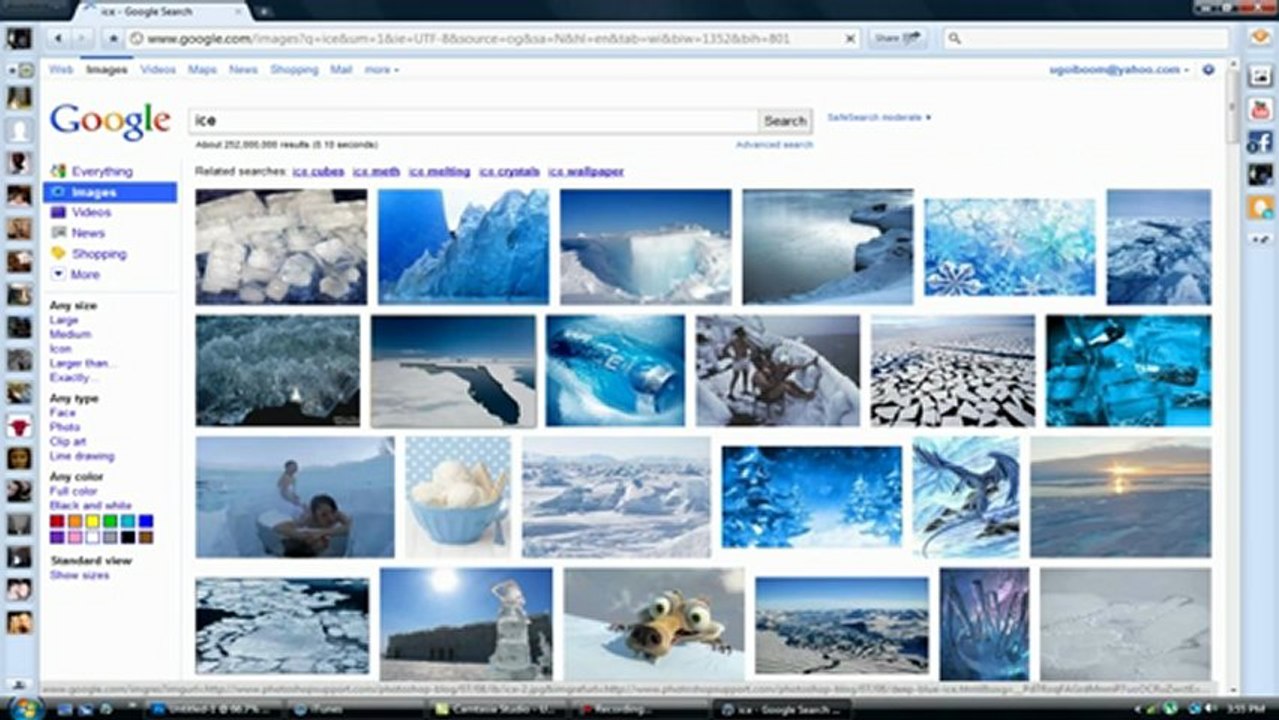Open News in the top navigation
1279x720 pixels.
coord(243,70)
